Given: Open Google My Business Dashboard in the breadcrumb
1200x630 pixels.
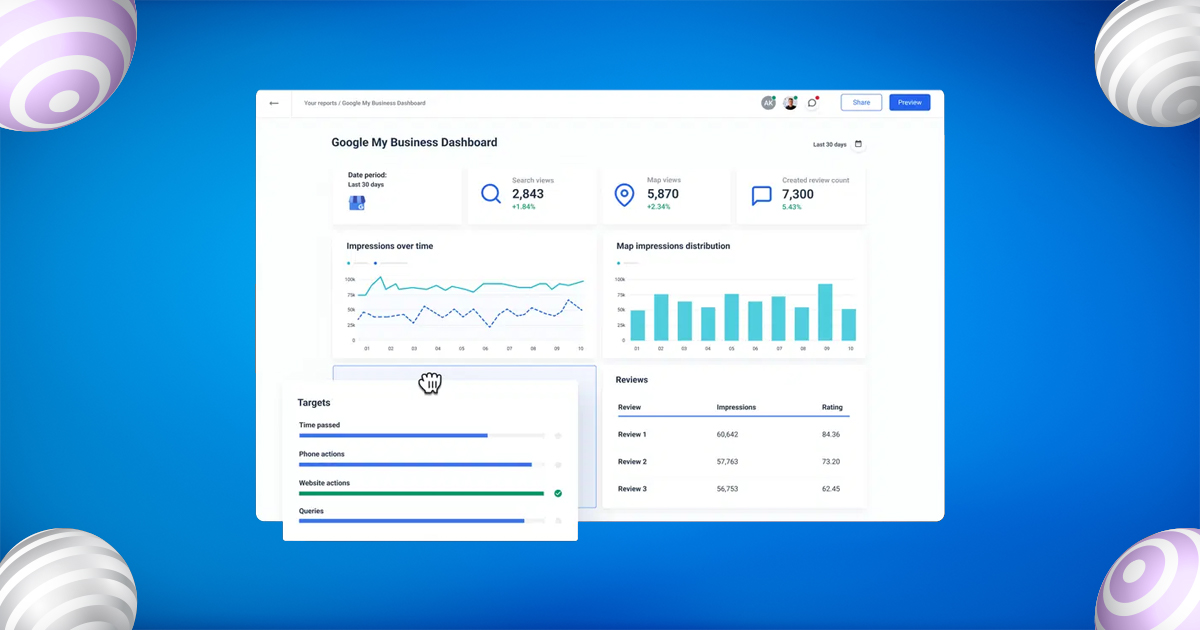Looking at the screenshot, I should 382,102.
